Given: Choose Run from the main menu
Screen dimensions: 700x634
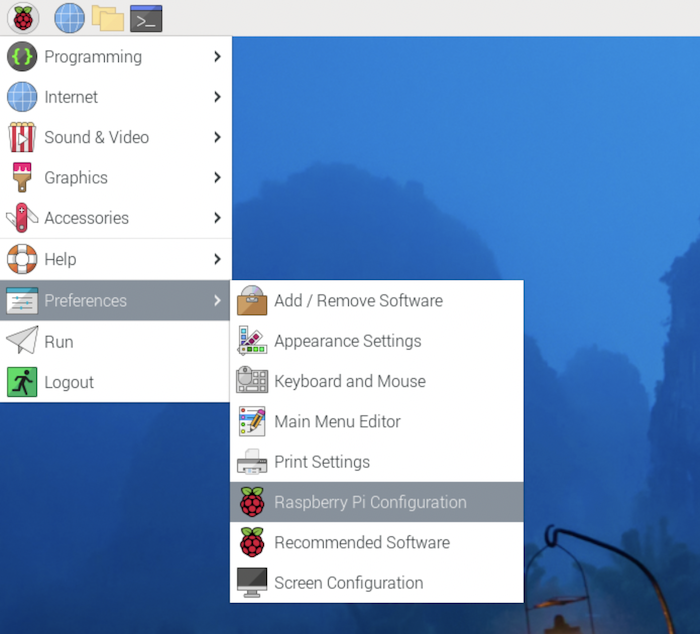Looking at the screenshot, I should pos(116,342).
